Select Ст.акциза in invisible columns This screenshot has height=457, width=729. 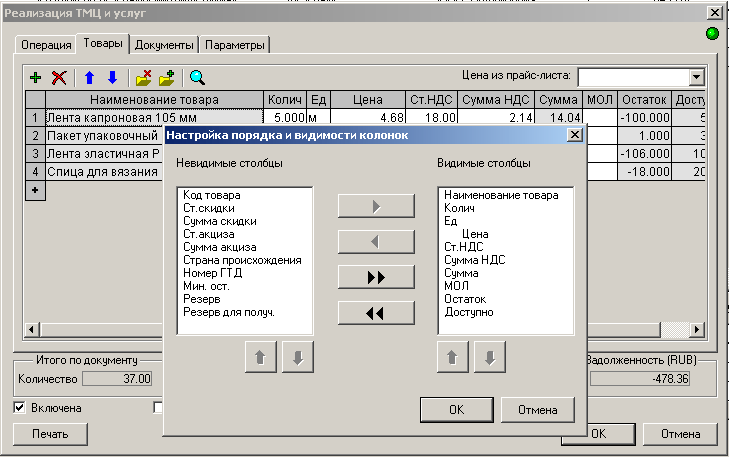(209, 234)
